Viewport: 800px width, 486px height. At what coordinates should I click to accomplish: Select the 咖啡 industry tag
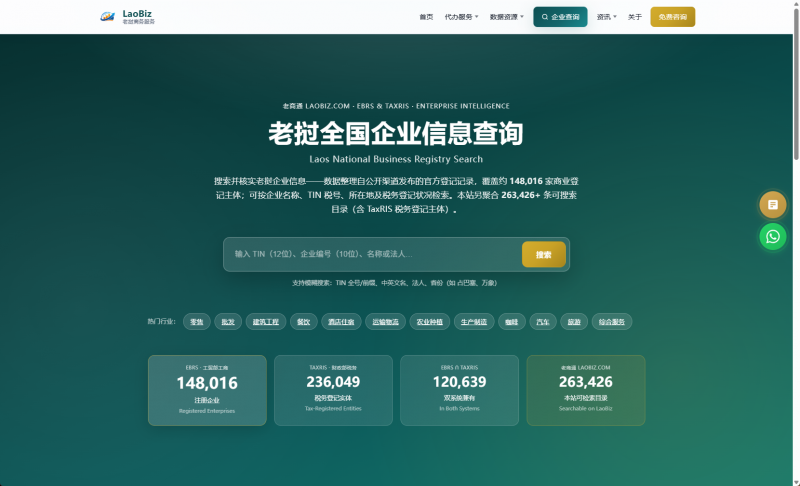512,322
